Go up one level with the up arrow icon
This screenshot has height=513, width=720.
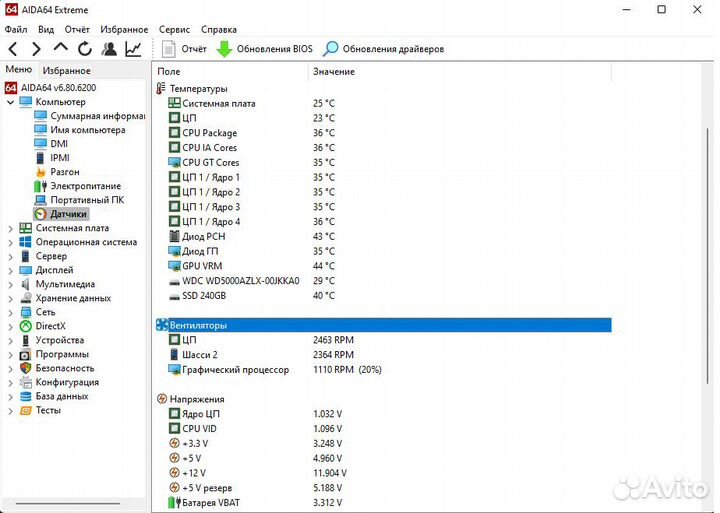[x=61, y=47]
